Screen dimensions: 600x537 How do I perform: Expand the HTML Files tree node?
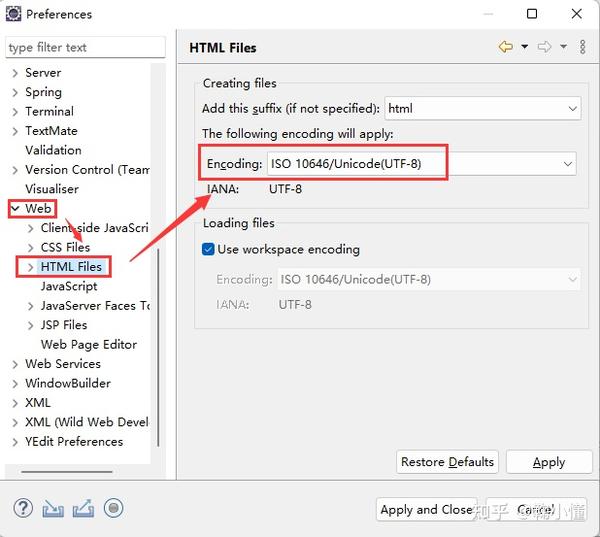(31, 267)
